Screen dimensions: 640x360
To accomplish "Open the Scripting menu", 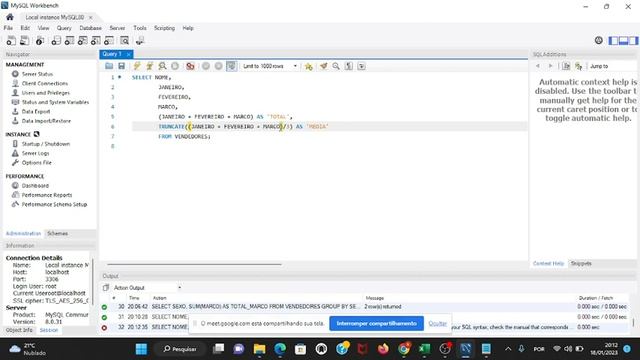I will [164, 28].
